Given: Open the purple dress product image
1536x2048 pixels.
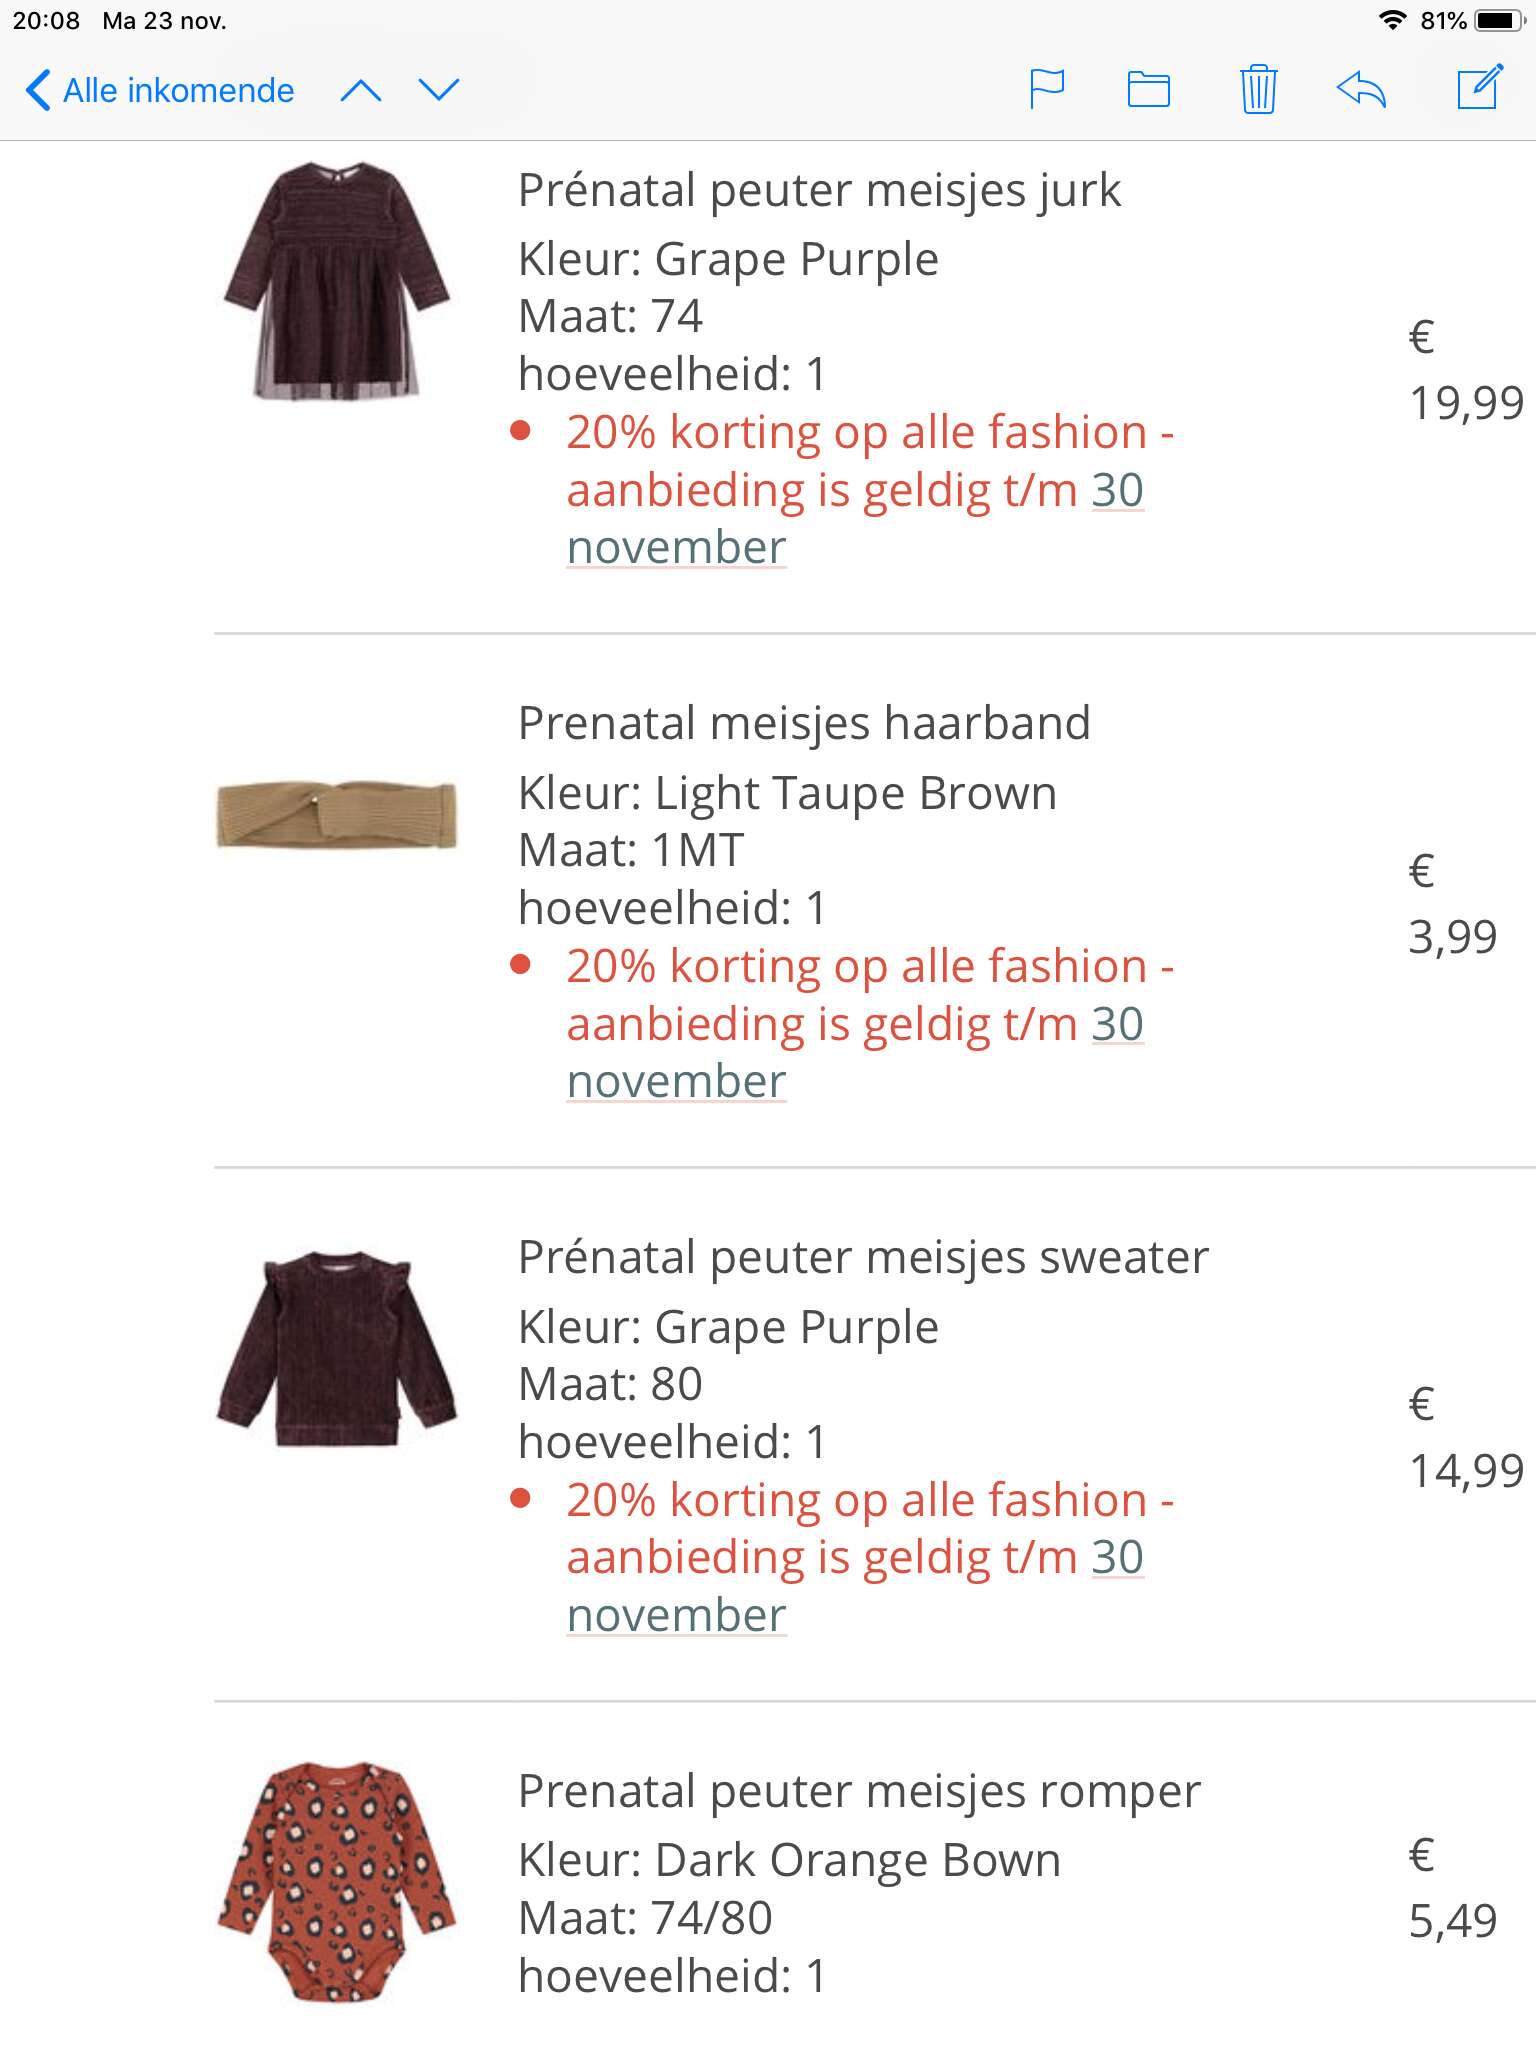Looking at the screenshot, I should pyautogui.click(x=337, y=281).
